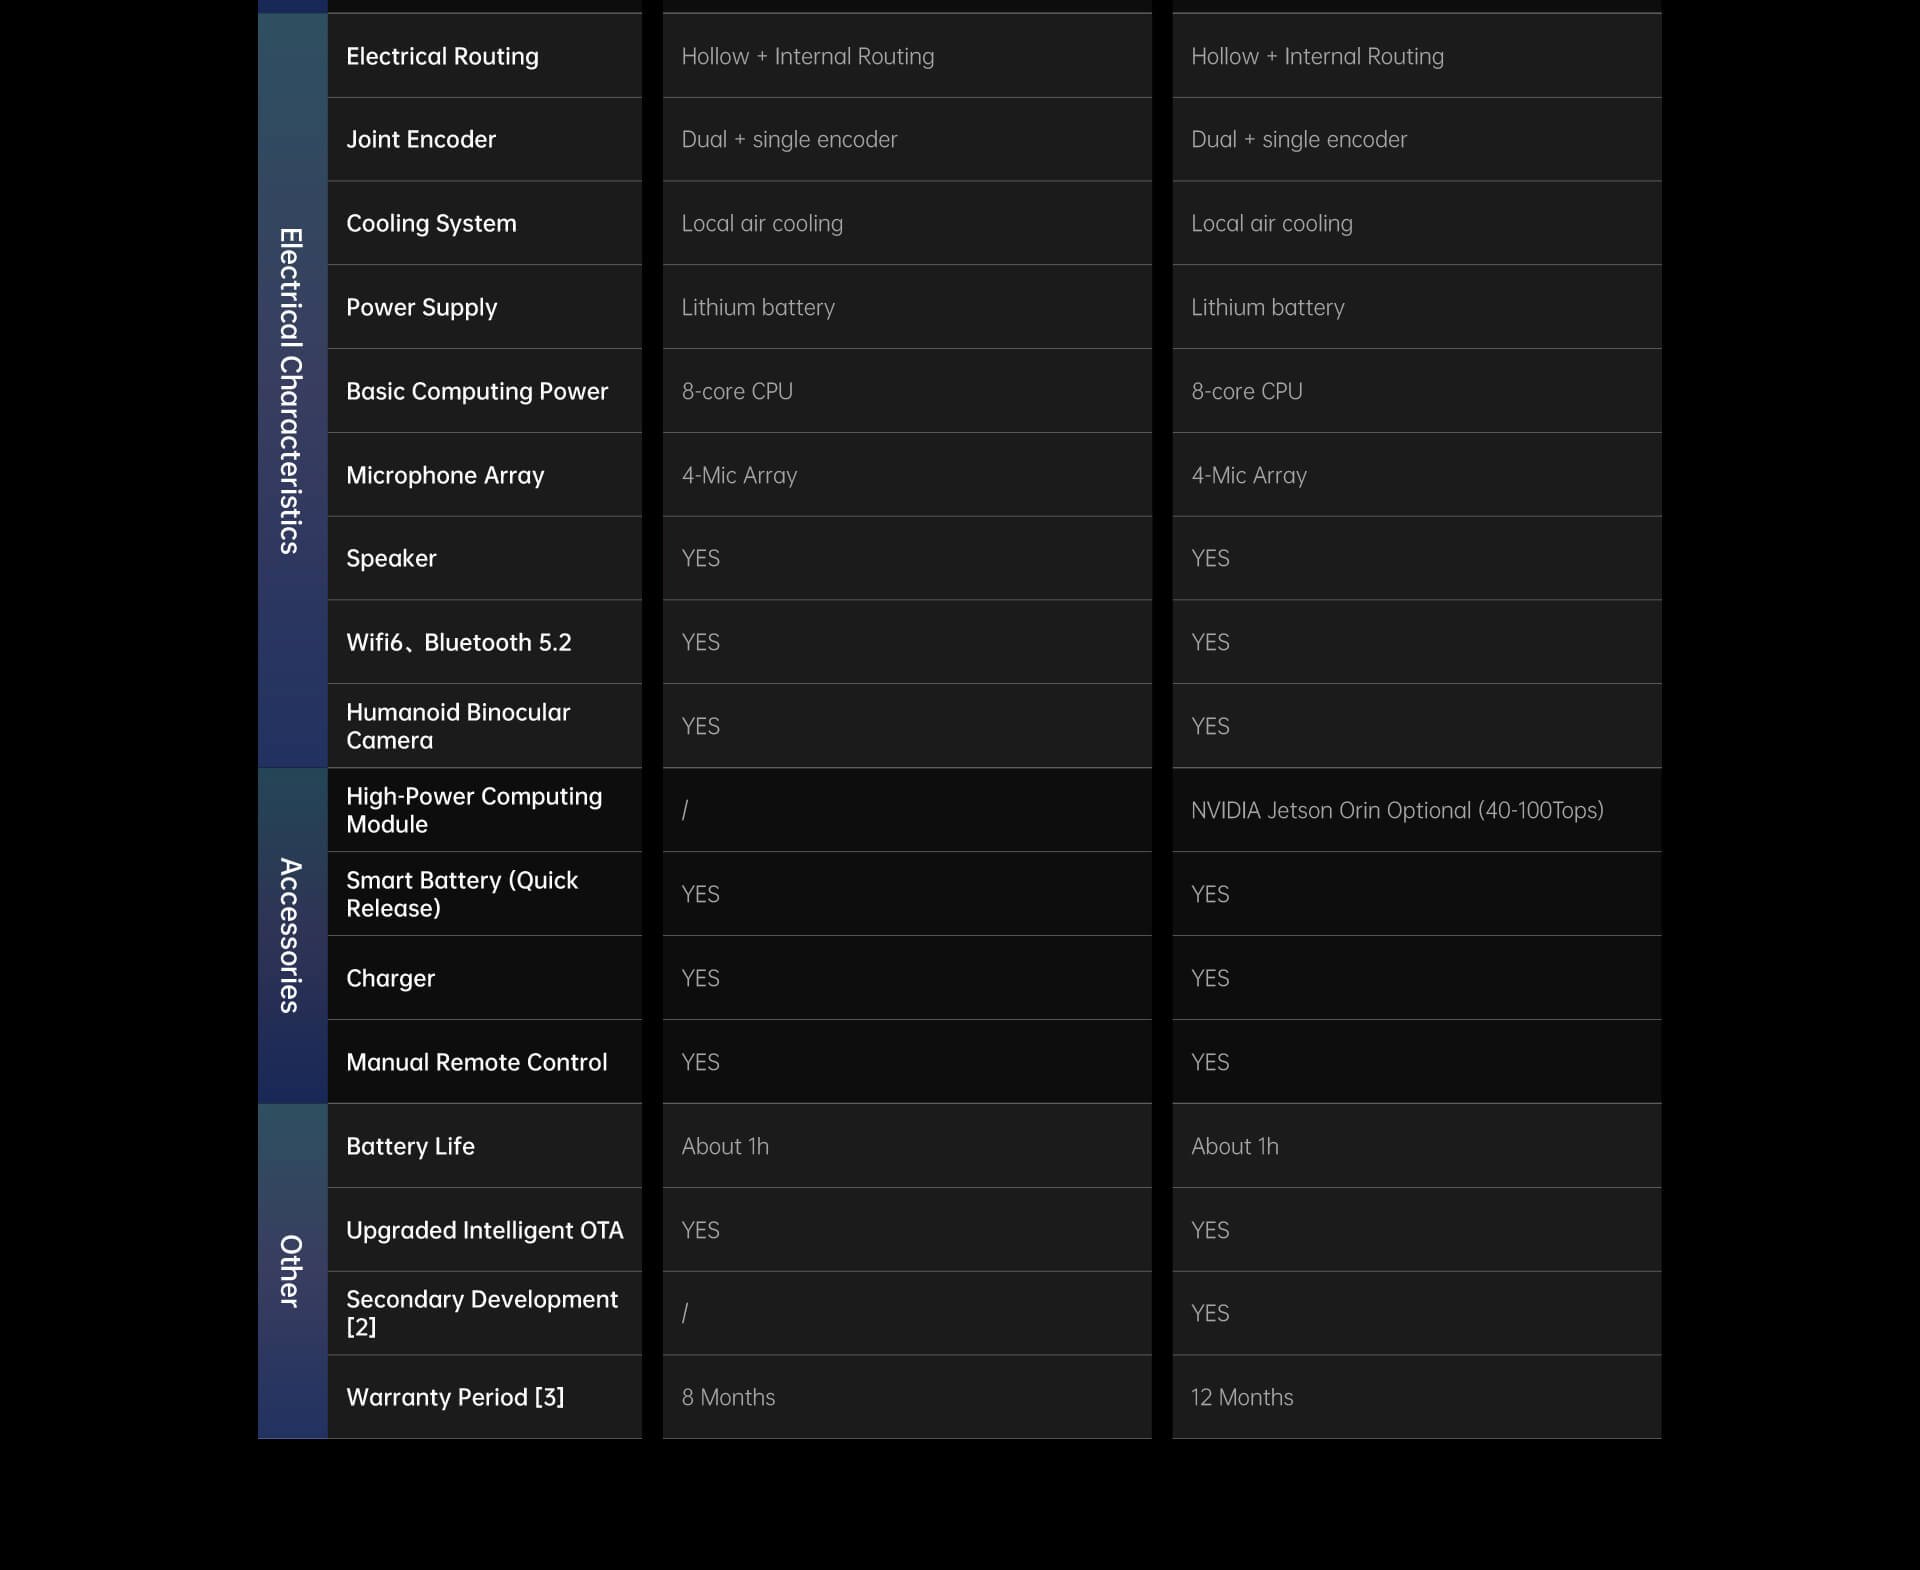Select the Humanoid Binocular Camera label
Viewport: 1920px width, 1570px height.
[458, 726]
